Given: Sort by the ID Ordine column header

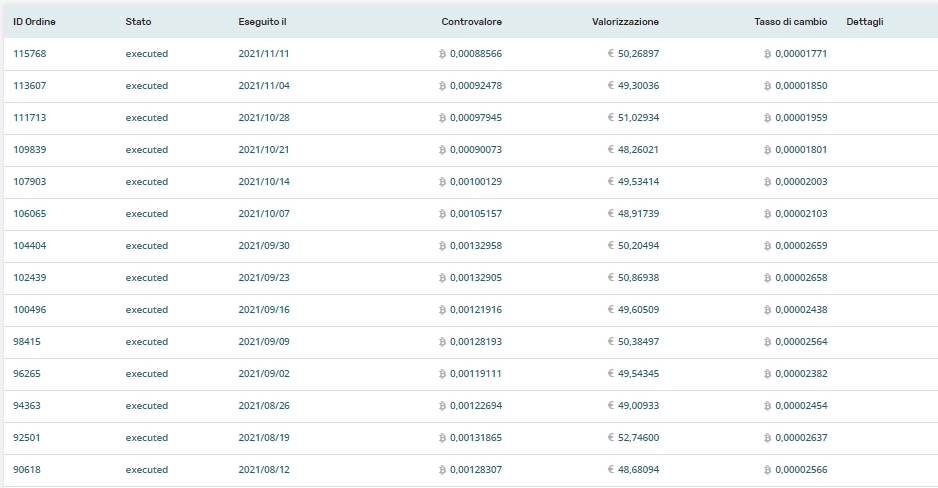Looking at the screenshot, I should tap(33, 22).
